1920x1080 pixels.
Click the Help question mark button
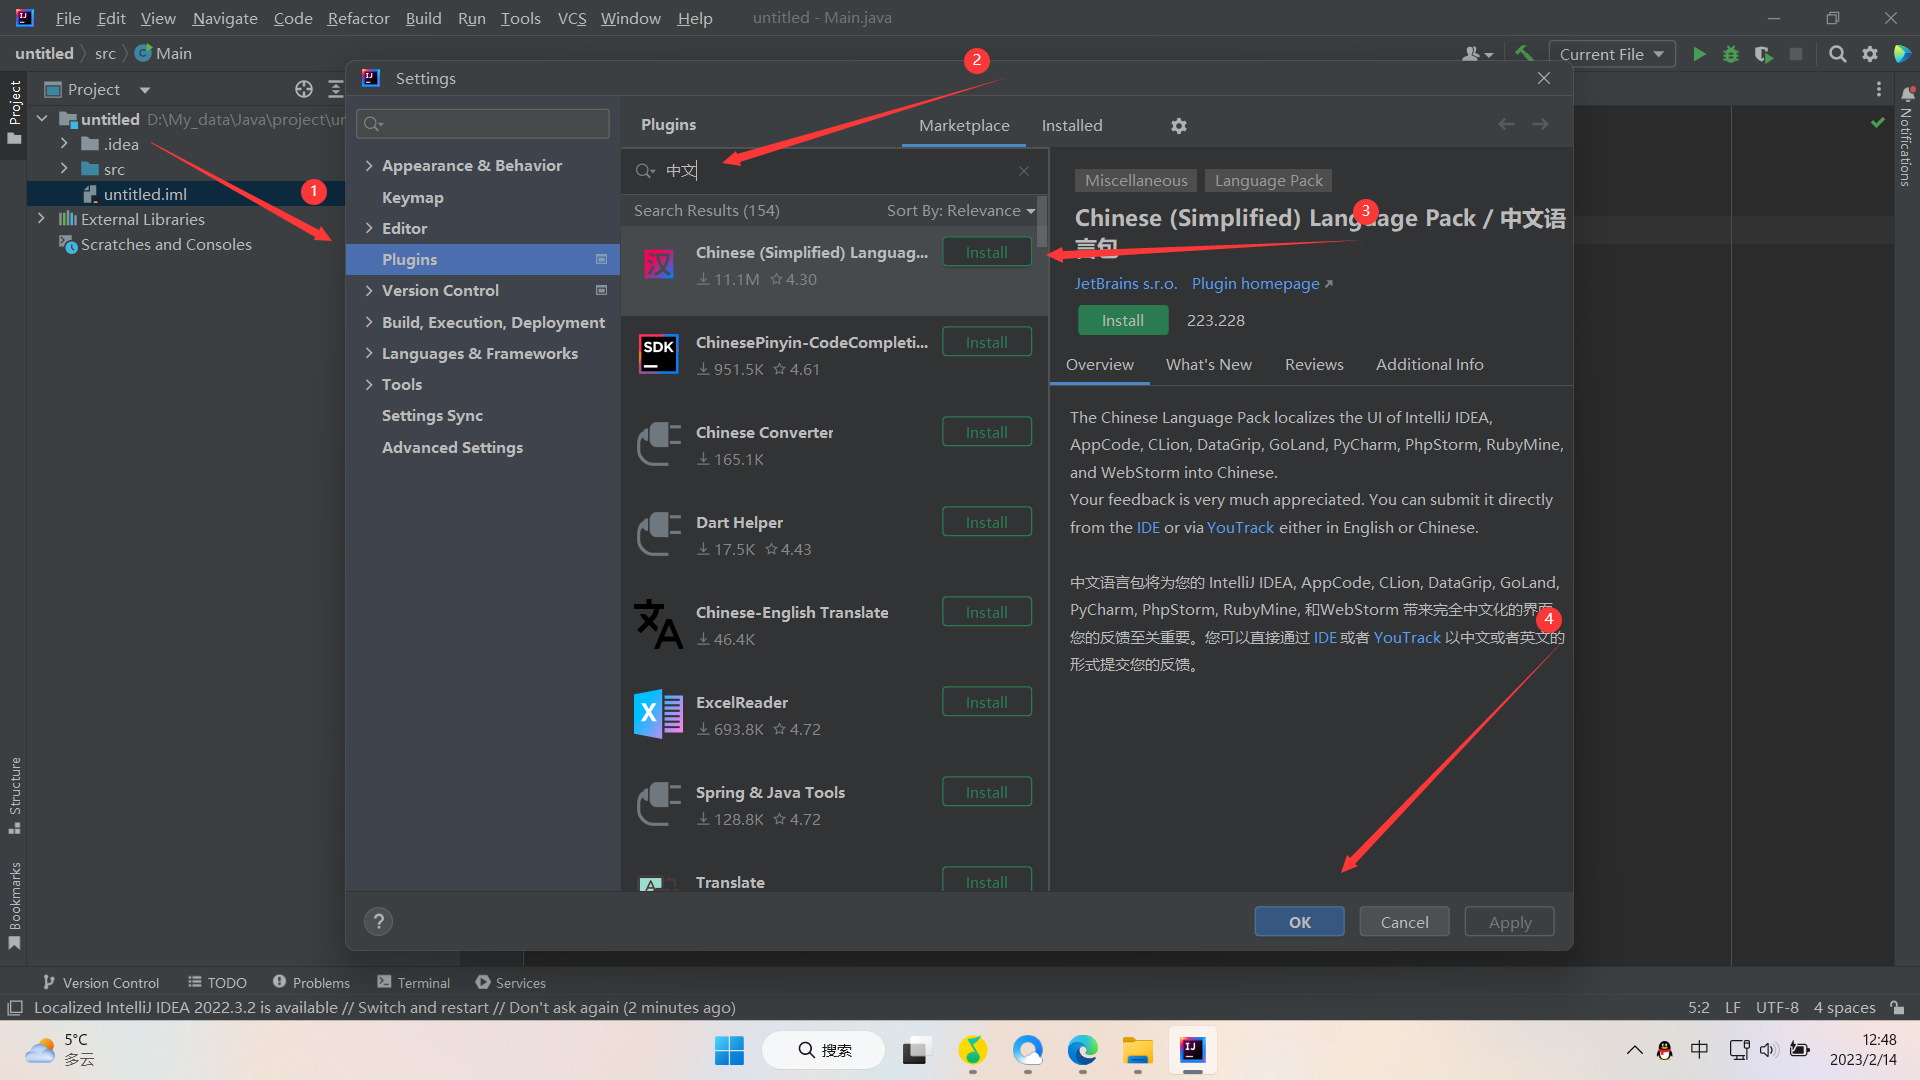(378, 921)
